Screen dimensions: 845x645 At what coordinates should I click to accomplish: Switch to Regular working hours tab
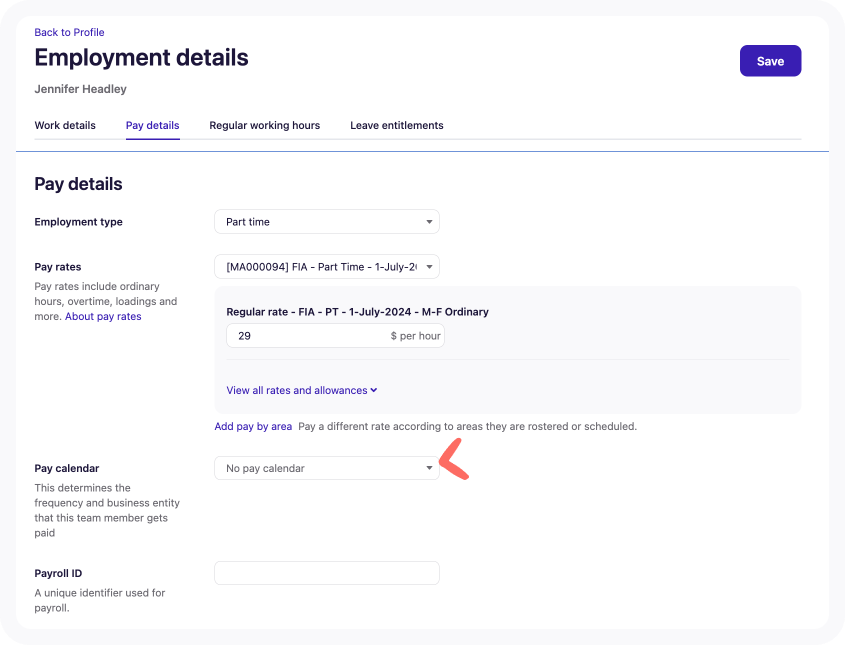(265, 126)
